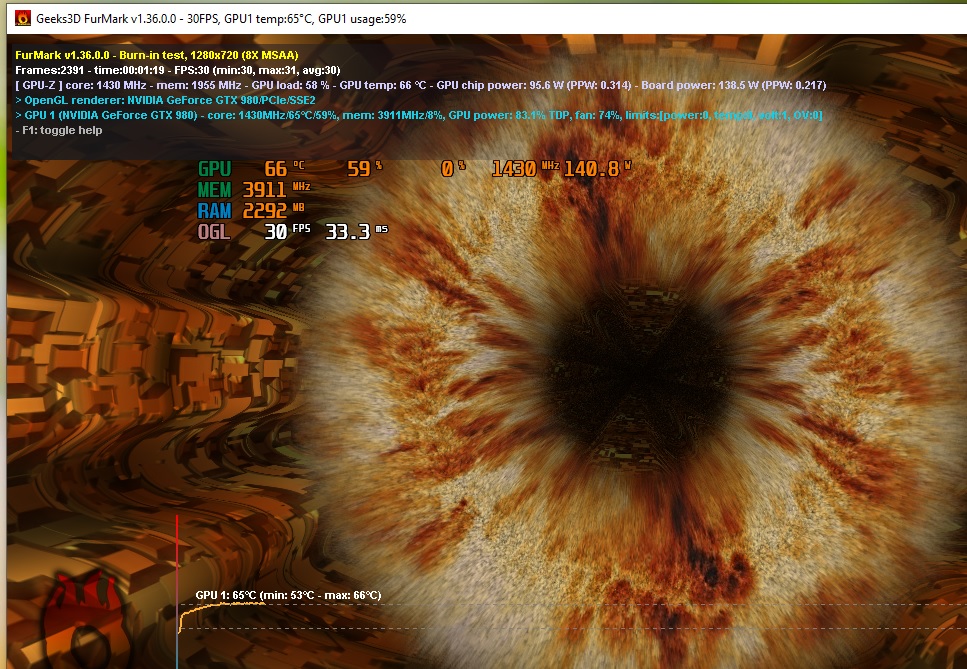
Task: Click the 'GPU 1: 65°C (min: 53°C - max: 66°C)' graph label
Action: (x=288, y=595)
